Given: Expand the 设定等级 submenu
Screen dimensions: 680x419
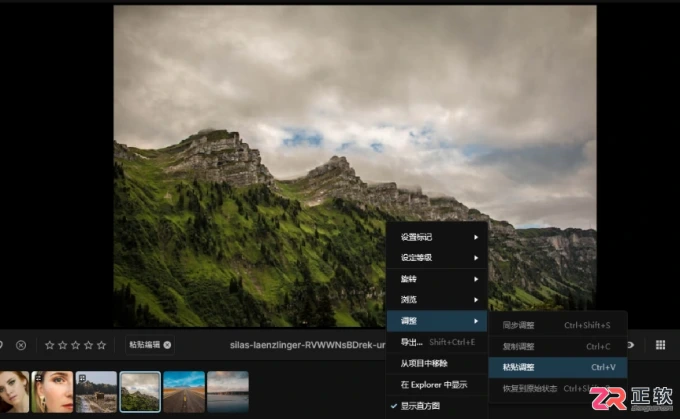Looking at the screenshot, I should click(437, 258).
